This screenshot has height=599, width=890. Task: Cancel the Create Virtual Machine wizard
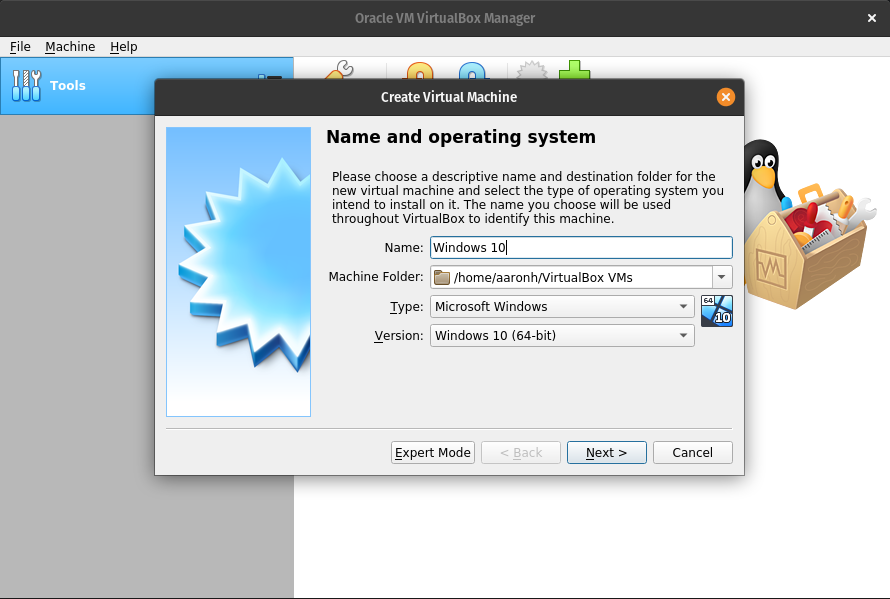click(x=692, y=452)
